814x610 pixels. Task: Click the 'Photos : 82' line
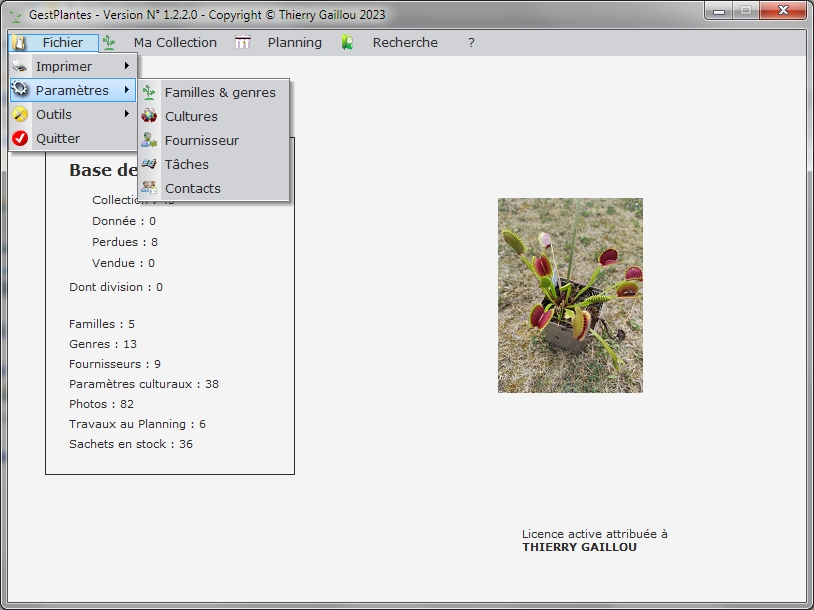click(x=101, y=404)
